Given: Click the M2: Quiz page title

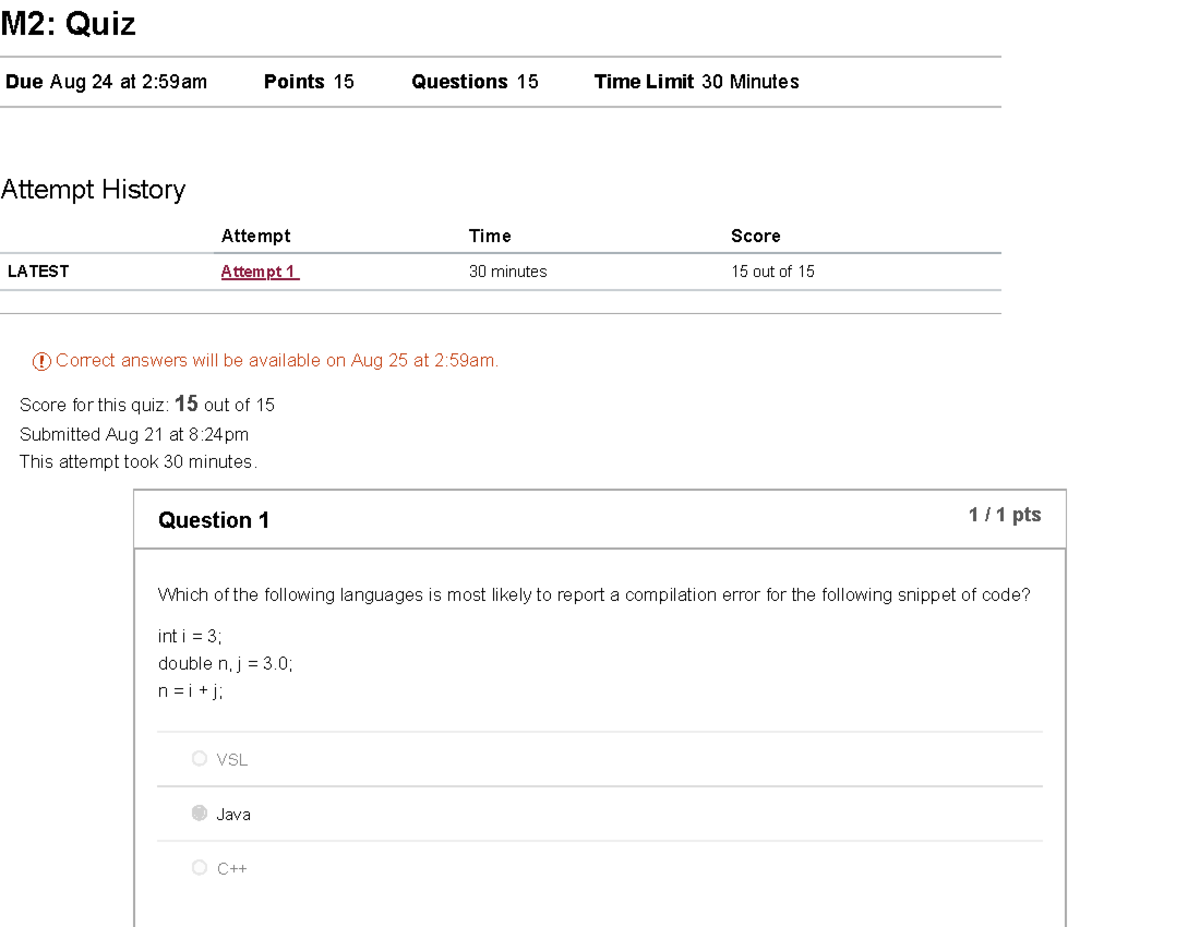Looking at the screenshot, I should pos(66,23).
